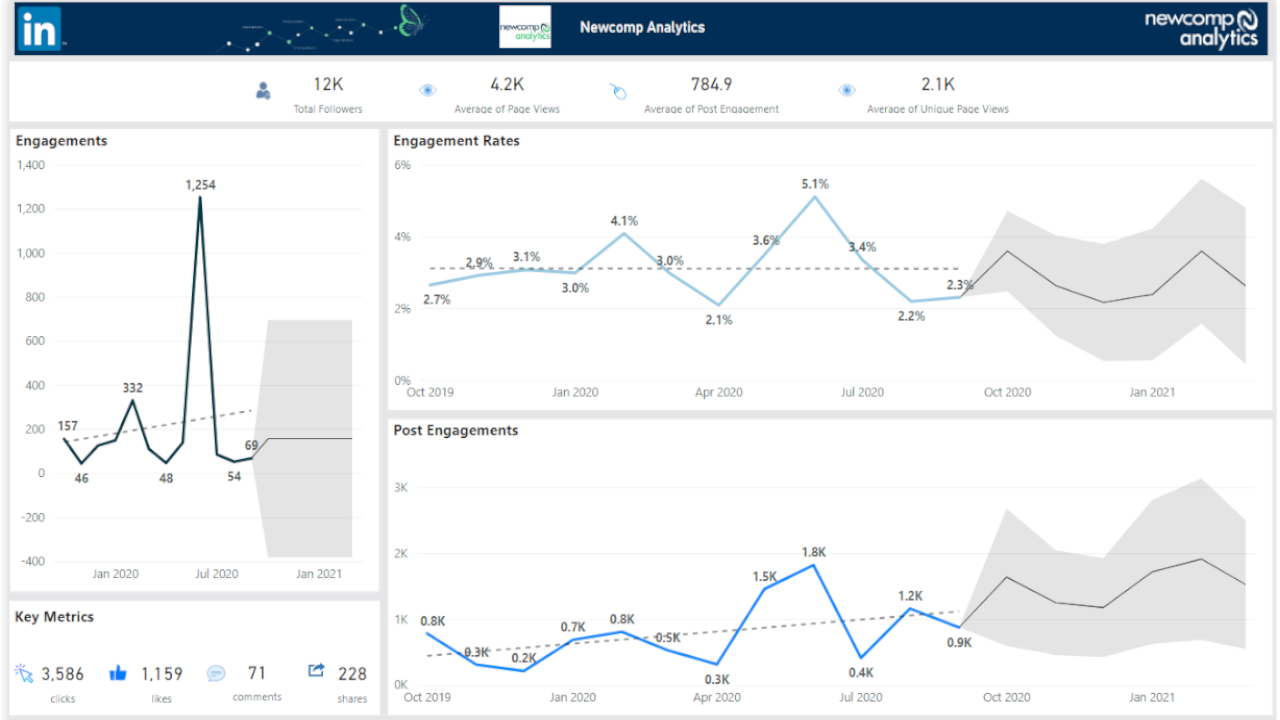Click the eye icon beside Unique Page Views
Viewport: 1280px width, 720px height.
[x=847, y=90]
